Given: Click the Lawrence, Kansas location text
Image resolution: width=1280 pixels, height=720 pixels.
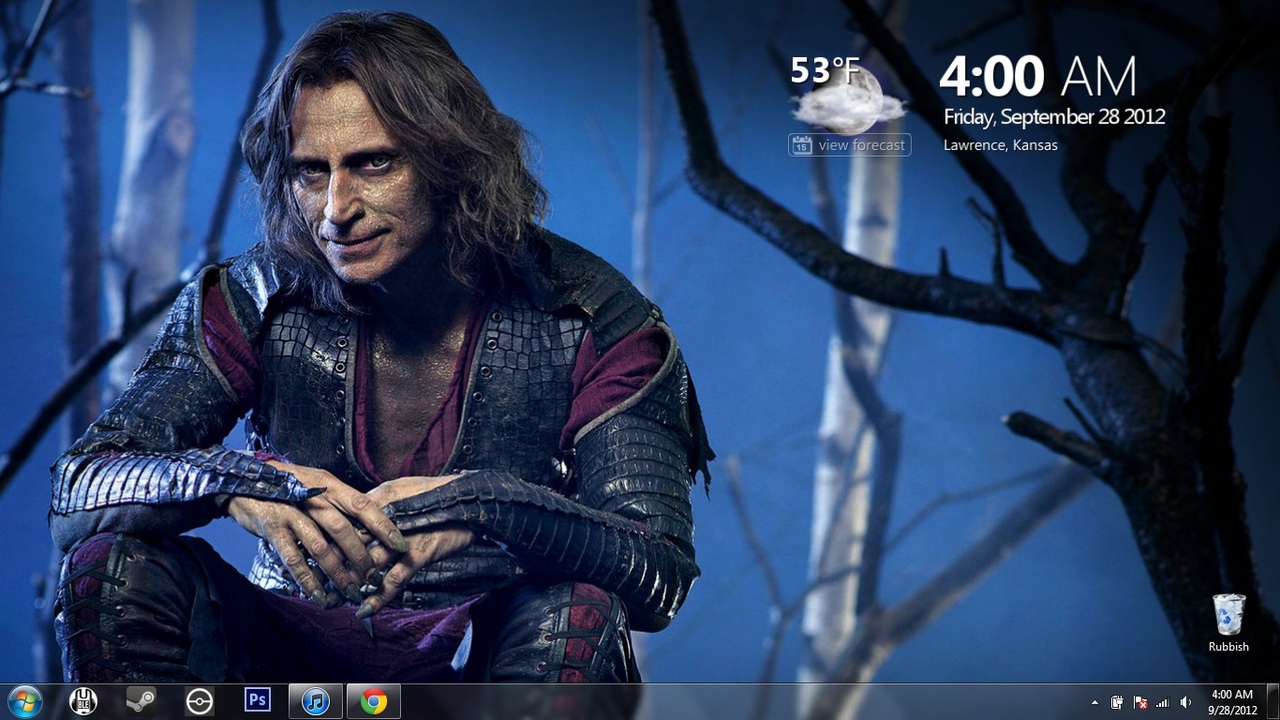Looking at the screenshot, I should click(x=1001, y=145).
